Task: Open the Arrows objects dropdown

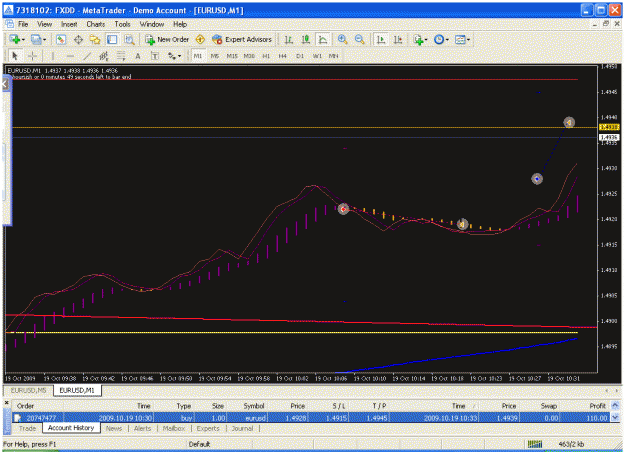Action: (x=175, y=56)
